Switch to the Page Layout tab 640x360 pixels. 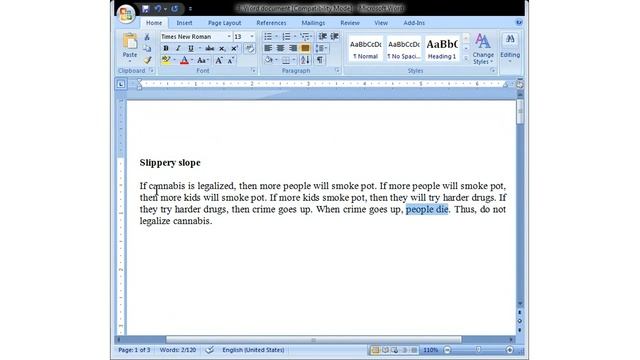point(224,23)
